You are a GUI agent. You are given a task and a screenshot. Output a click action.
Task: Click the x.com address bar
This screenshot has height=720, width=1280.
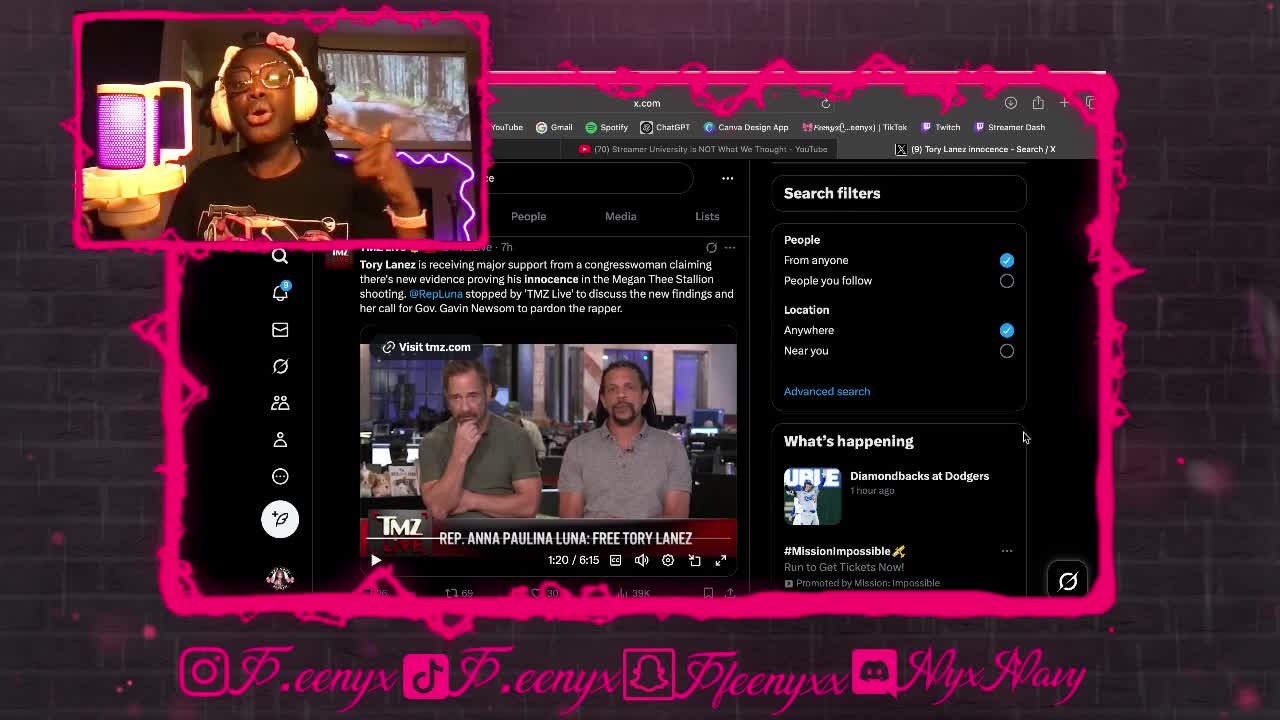tap(647, 103)
